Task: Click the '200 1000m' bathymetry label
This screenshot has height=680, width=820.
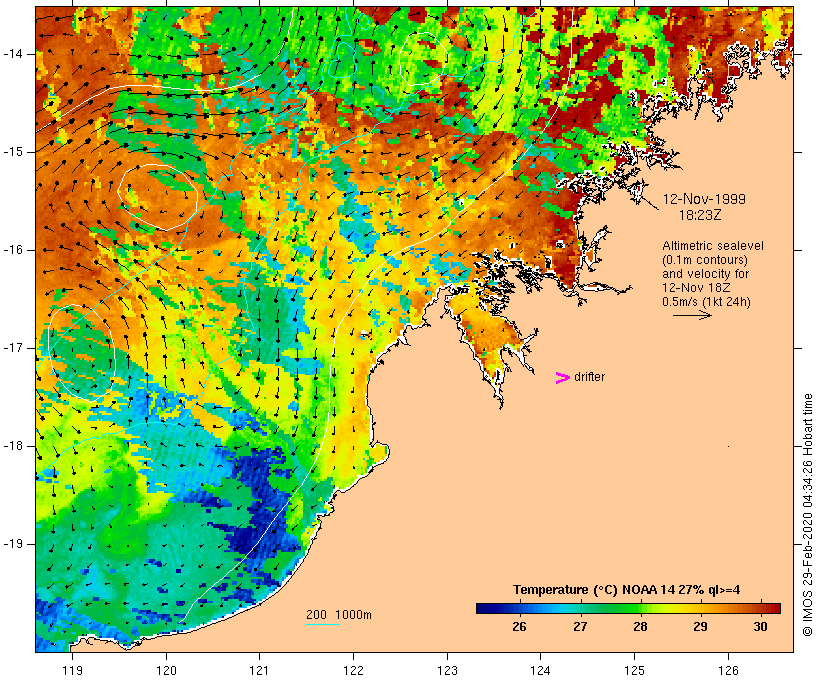Action: (339, 615)
